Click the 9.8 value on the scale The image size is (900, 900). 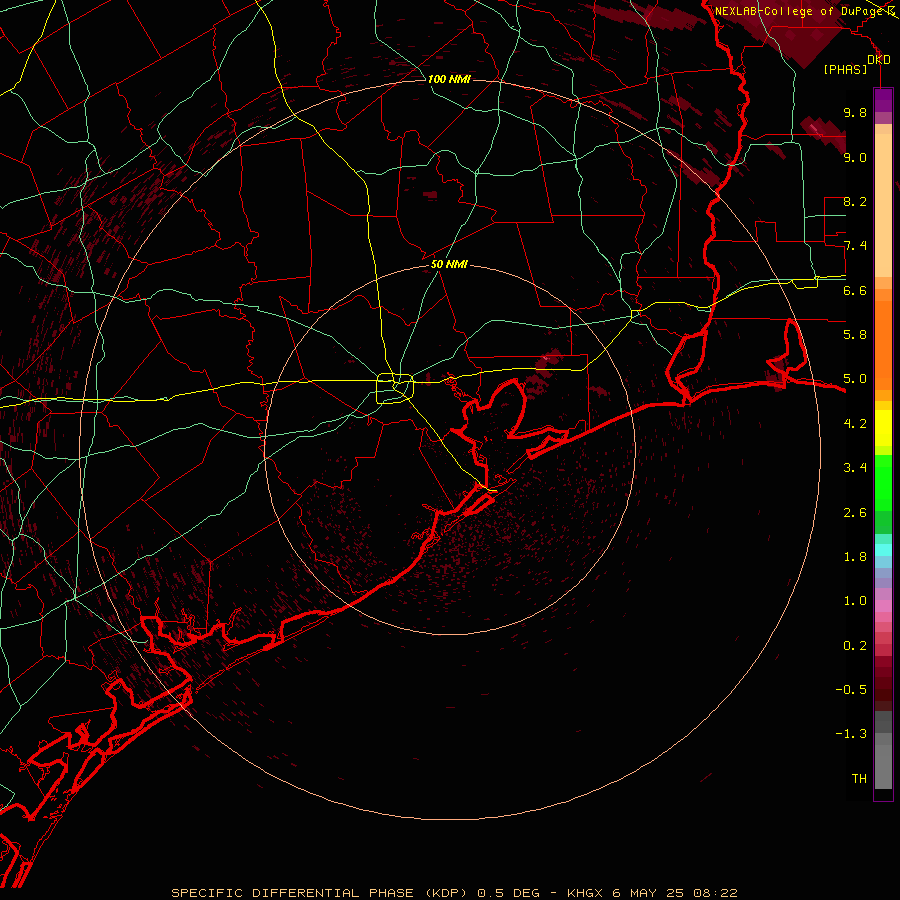855,112
